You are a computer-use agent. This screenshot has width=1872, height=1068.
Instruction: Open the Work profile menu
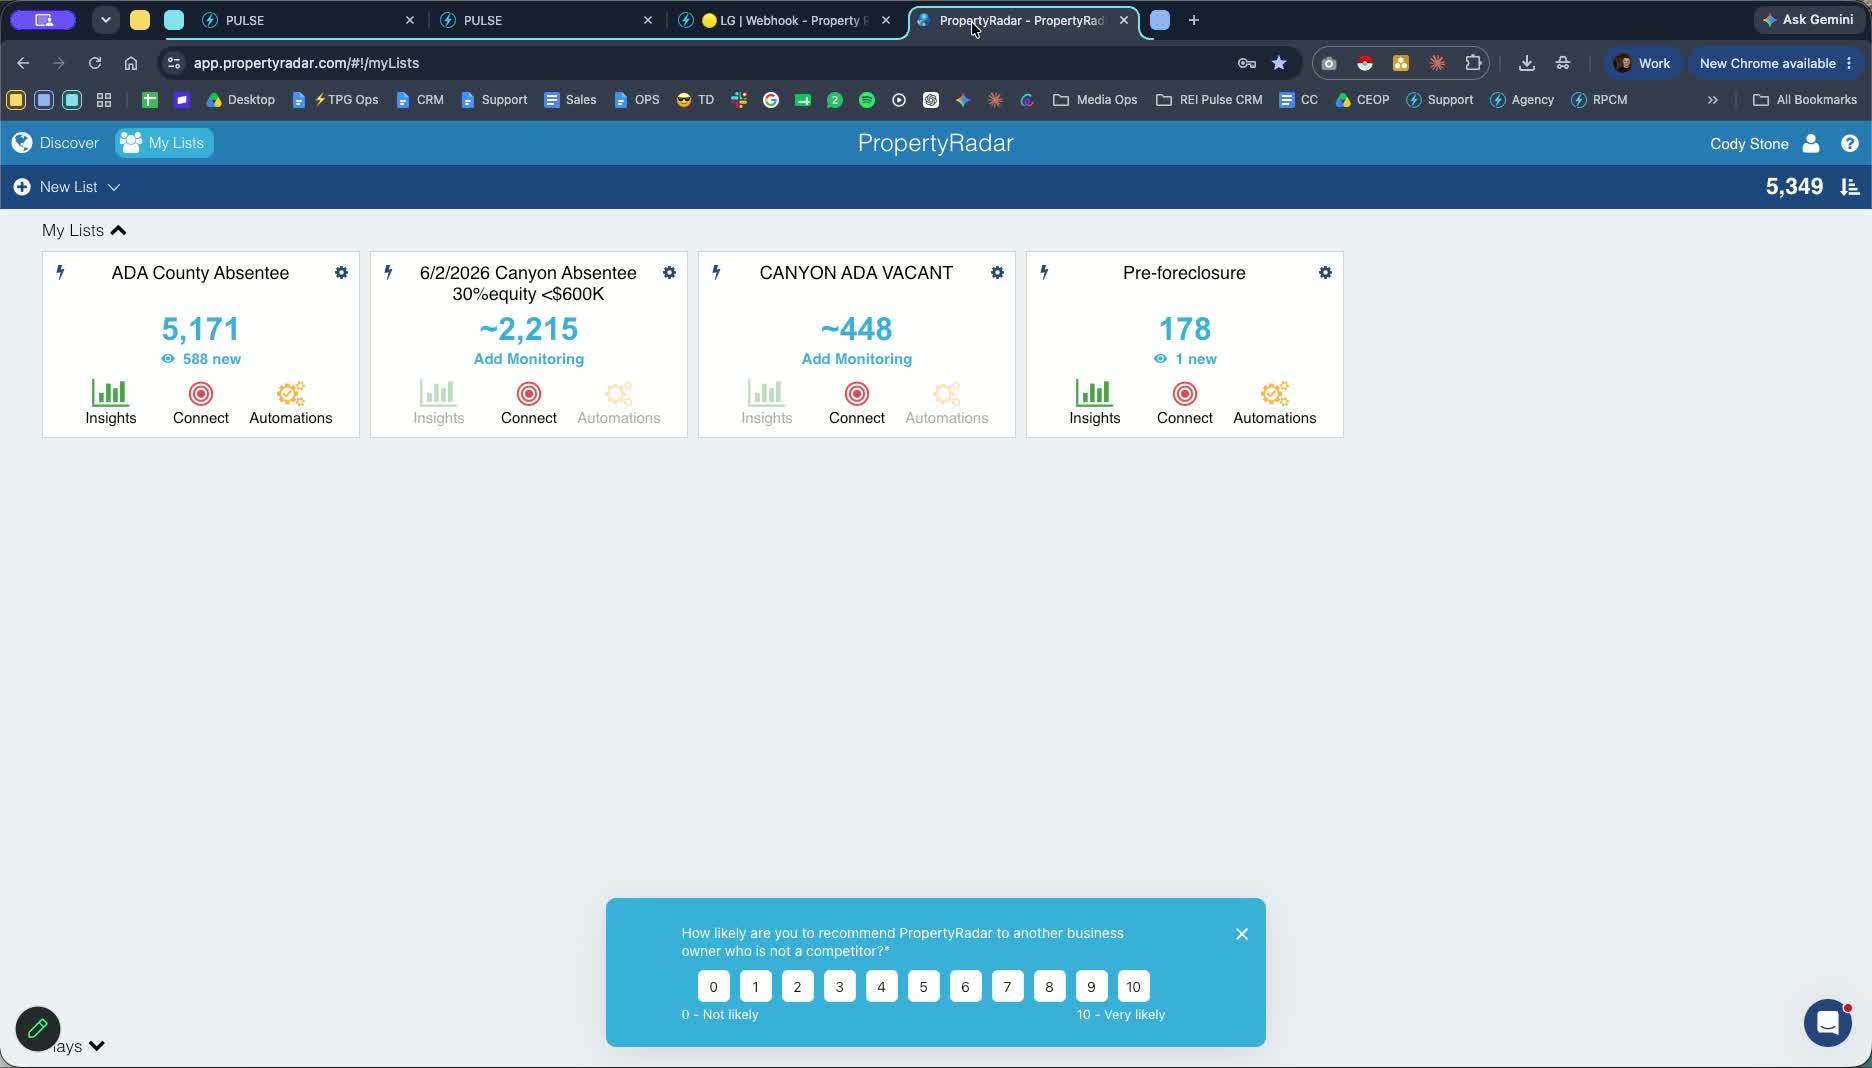(1642, 63)
